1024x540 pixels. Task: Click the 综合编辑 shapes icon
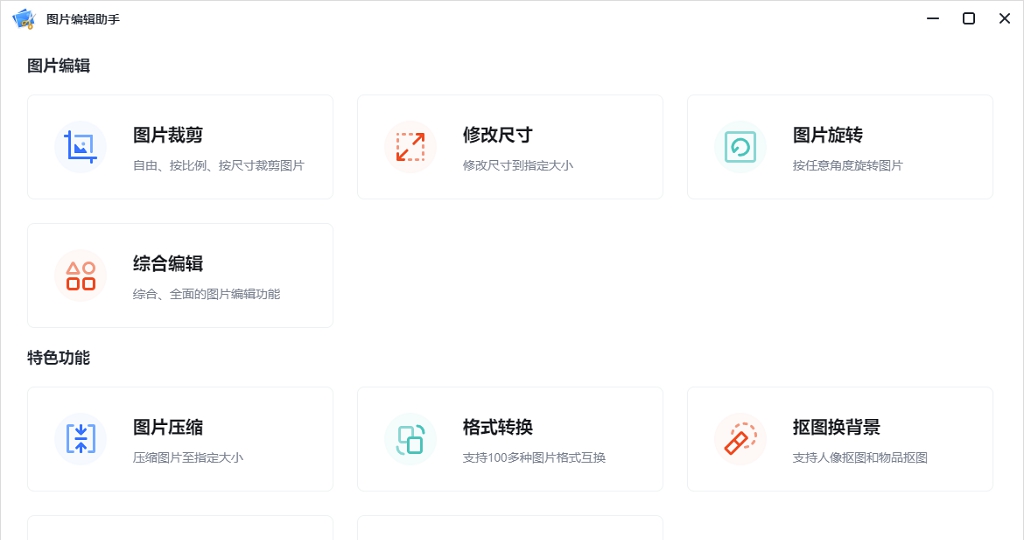[80, 276]
